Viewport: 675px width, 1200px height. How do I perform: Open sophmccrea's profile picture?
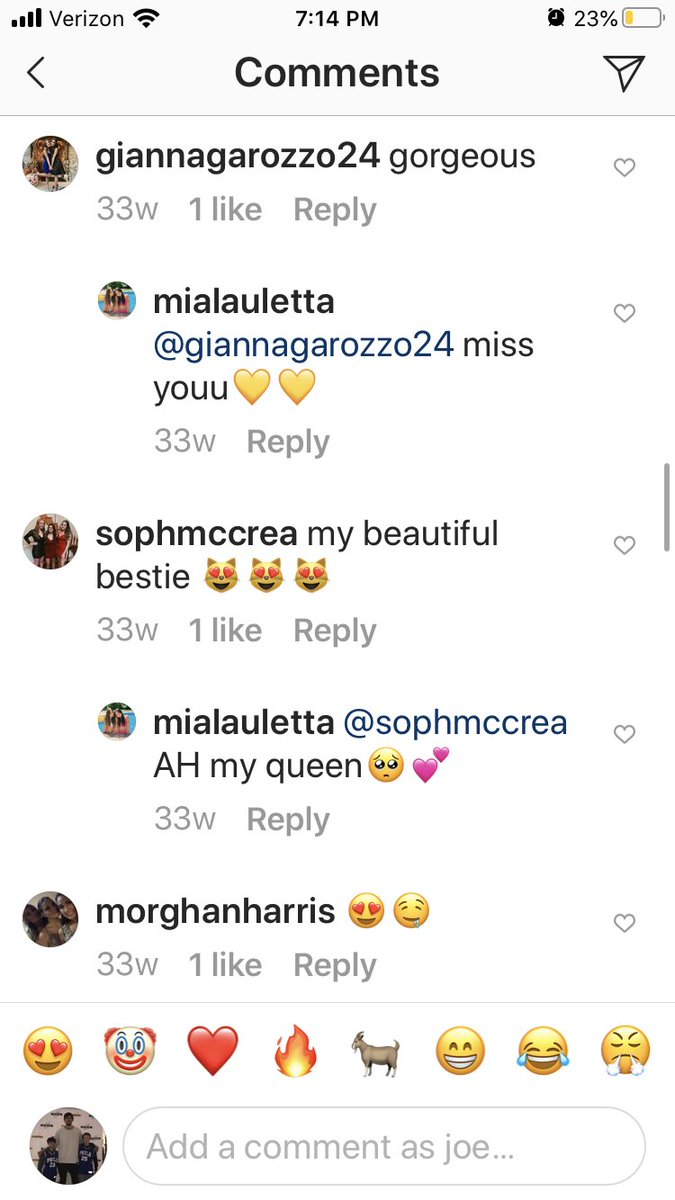[50, 541]
